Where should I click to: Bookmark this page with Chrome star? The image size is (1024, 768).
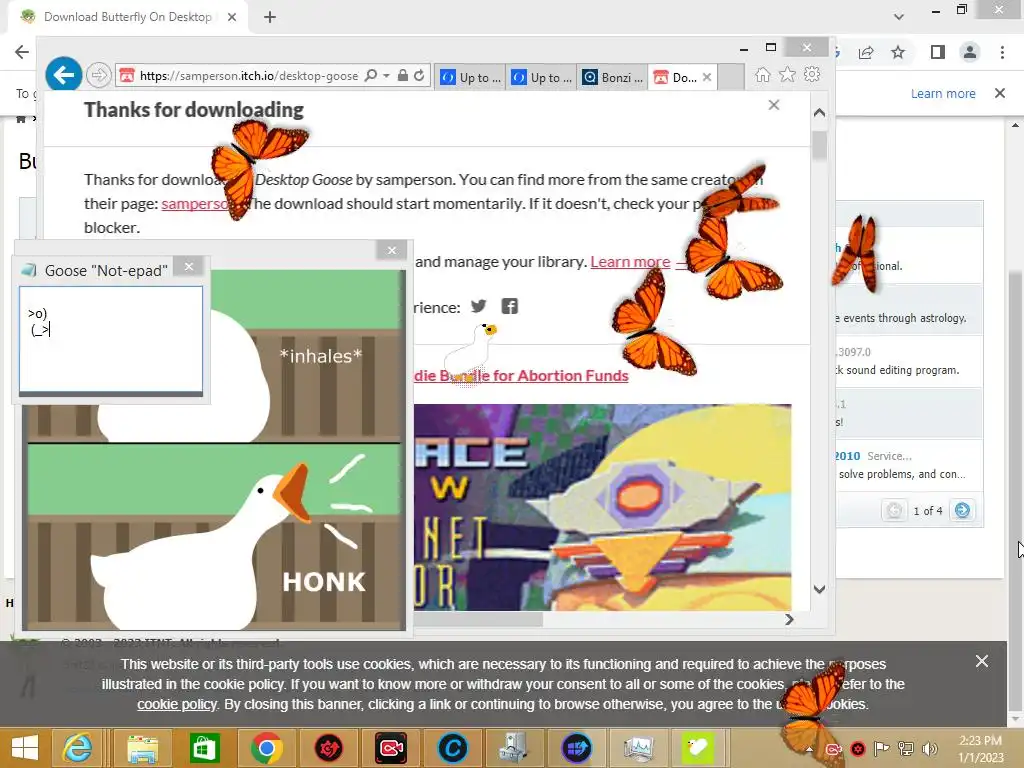898,52
